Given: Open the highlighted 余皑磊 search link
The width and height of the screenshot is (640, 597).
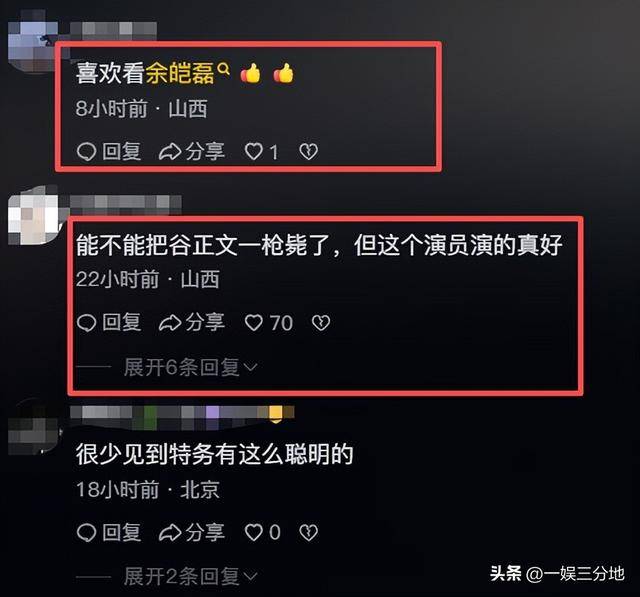Looking at the screenshot, I should 188,73.
